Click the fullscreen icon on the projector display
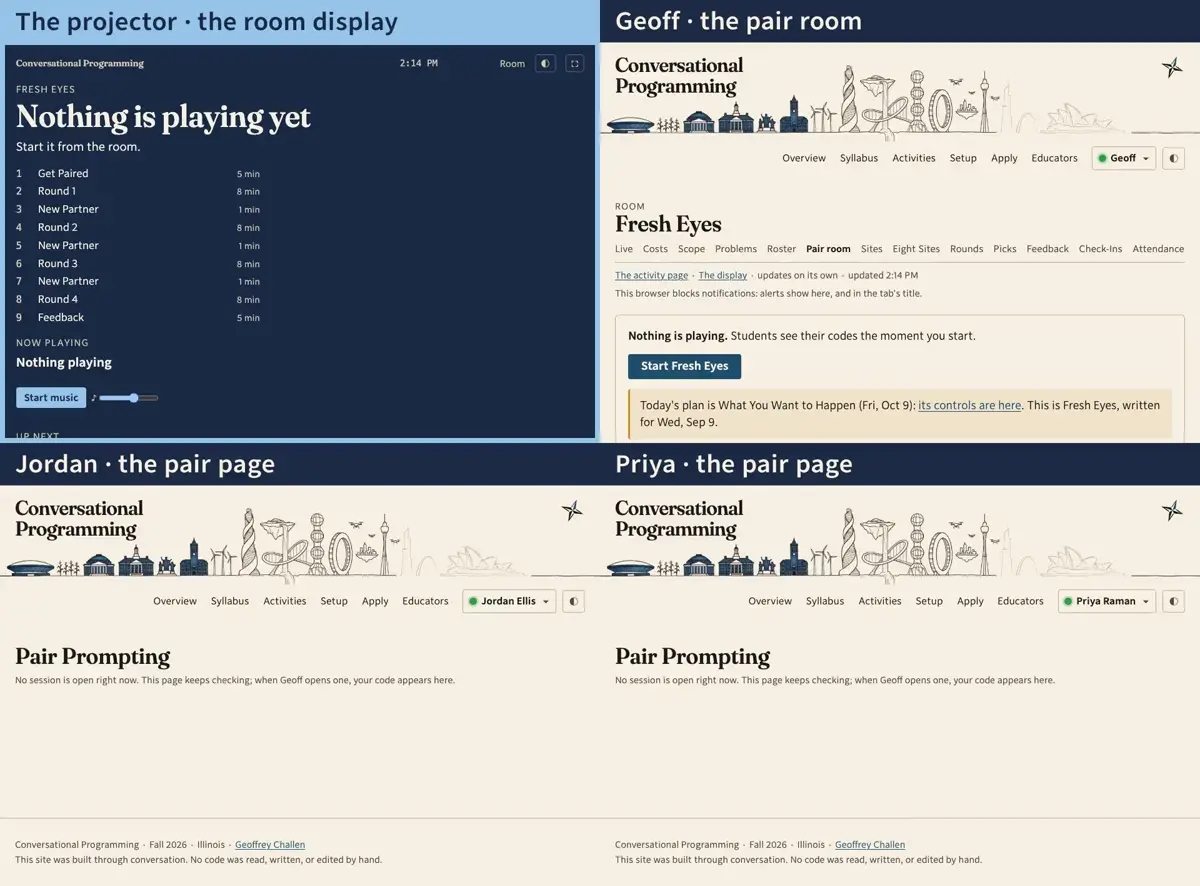 tap(574, 63)
